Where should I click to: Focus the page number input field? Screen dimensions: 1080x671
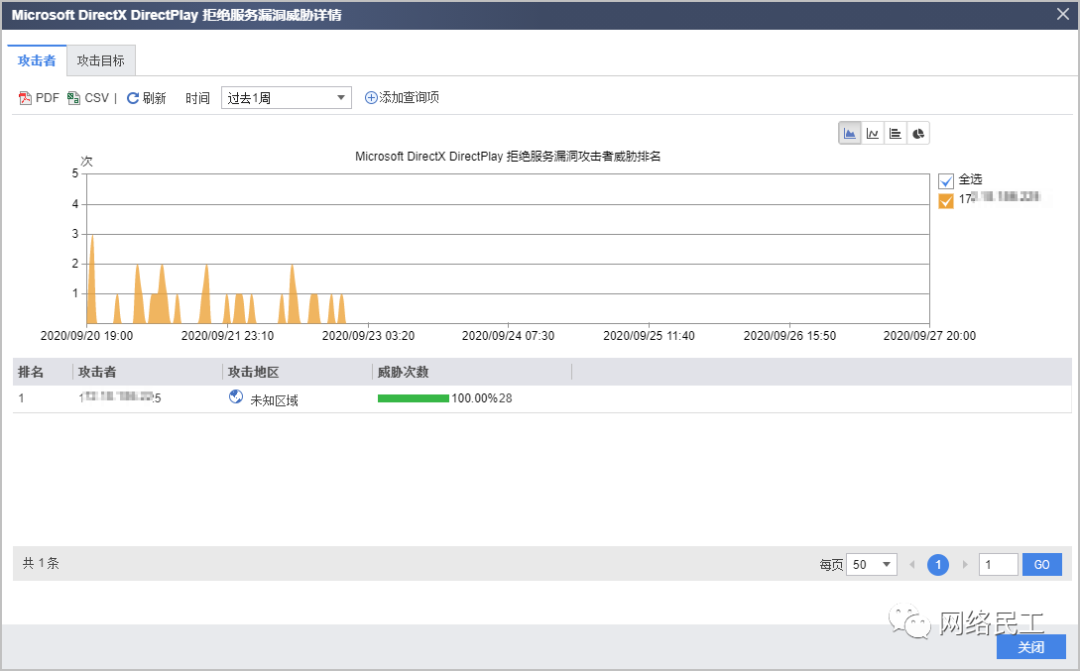coord(998,565)
